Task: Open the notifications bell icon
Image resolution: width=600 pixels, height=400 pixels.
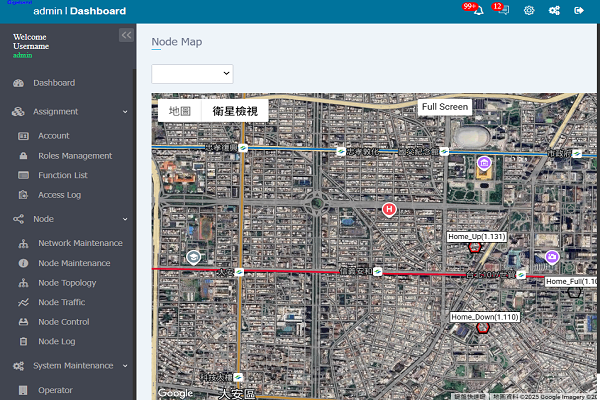Action: tap(478, 11)
